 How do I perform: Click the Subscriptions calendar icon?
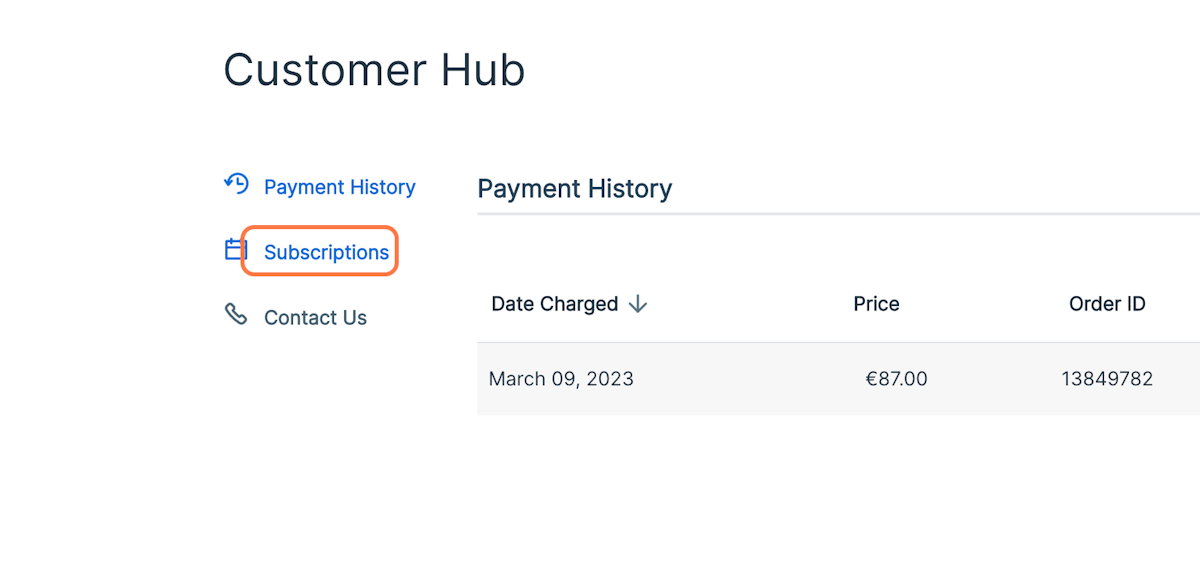pos(236,249)
